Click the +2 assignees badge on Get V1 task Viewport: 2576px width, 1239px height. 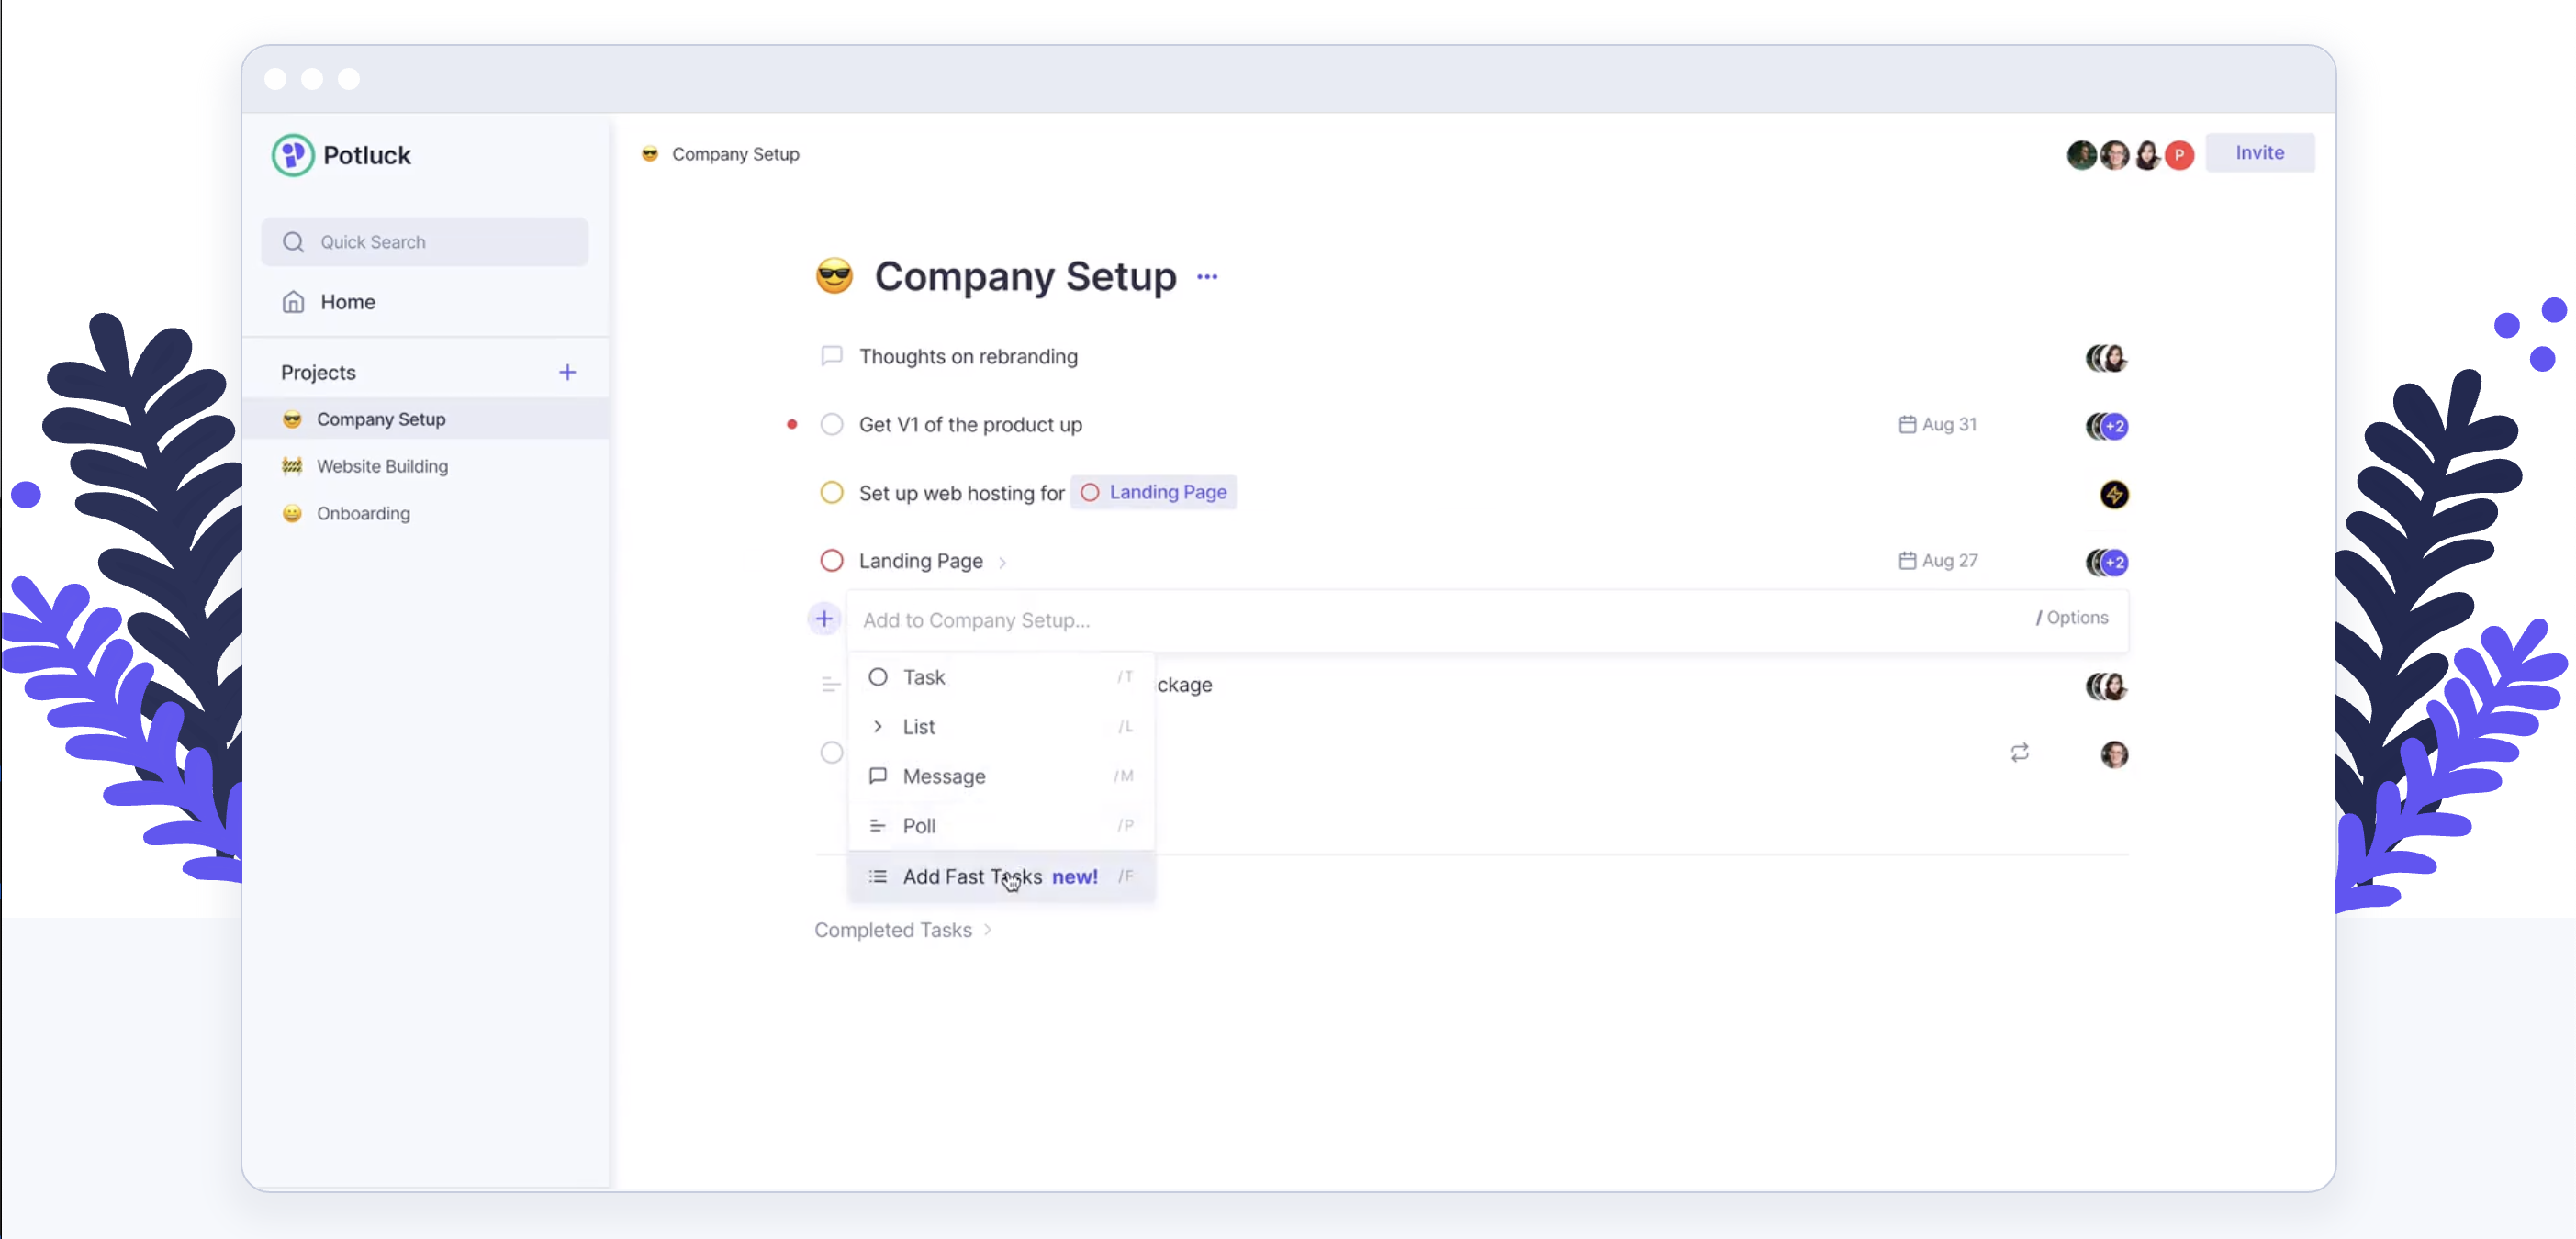(2115, 426)
